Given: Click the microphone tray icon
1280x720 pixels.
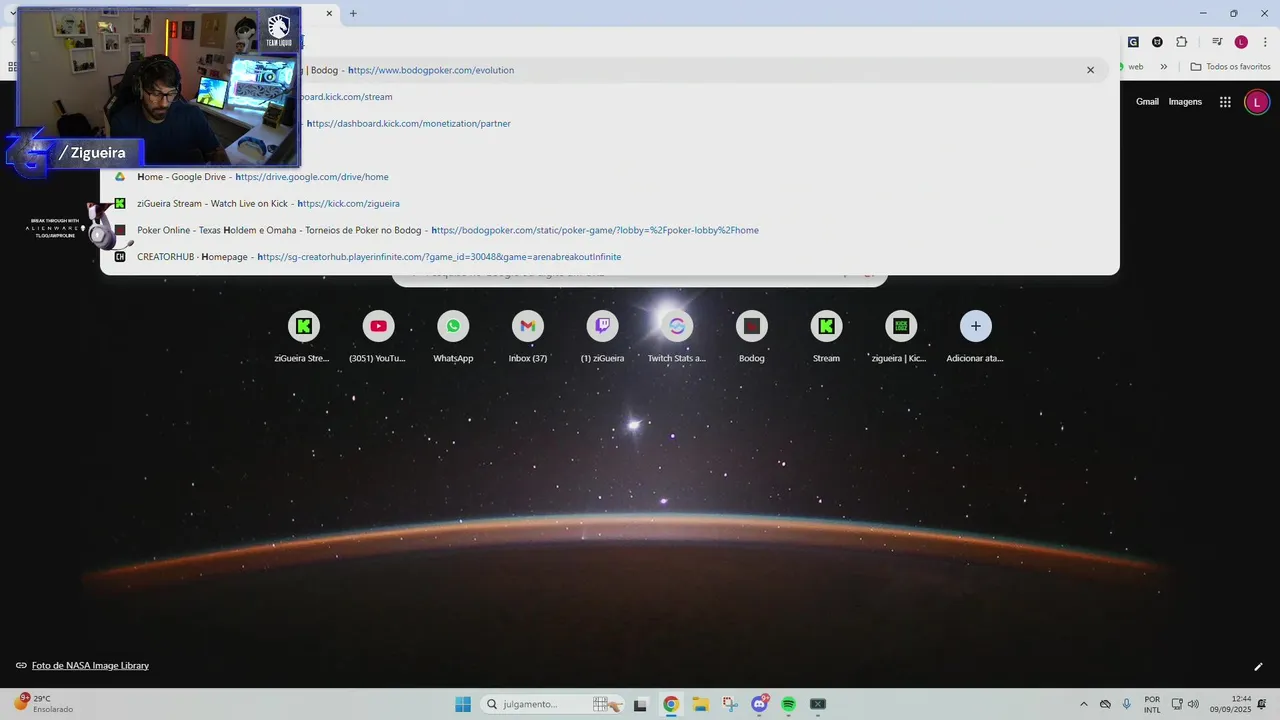Looking at the screenshot, I should coord(1127,704).
